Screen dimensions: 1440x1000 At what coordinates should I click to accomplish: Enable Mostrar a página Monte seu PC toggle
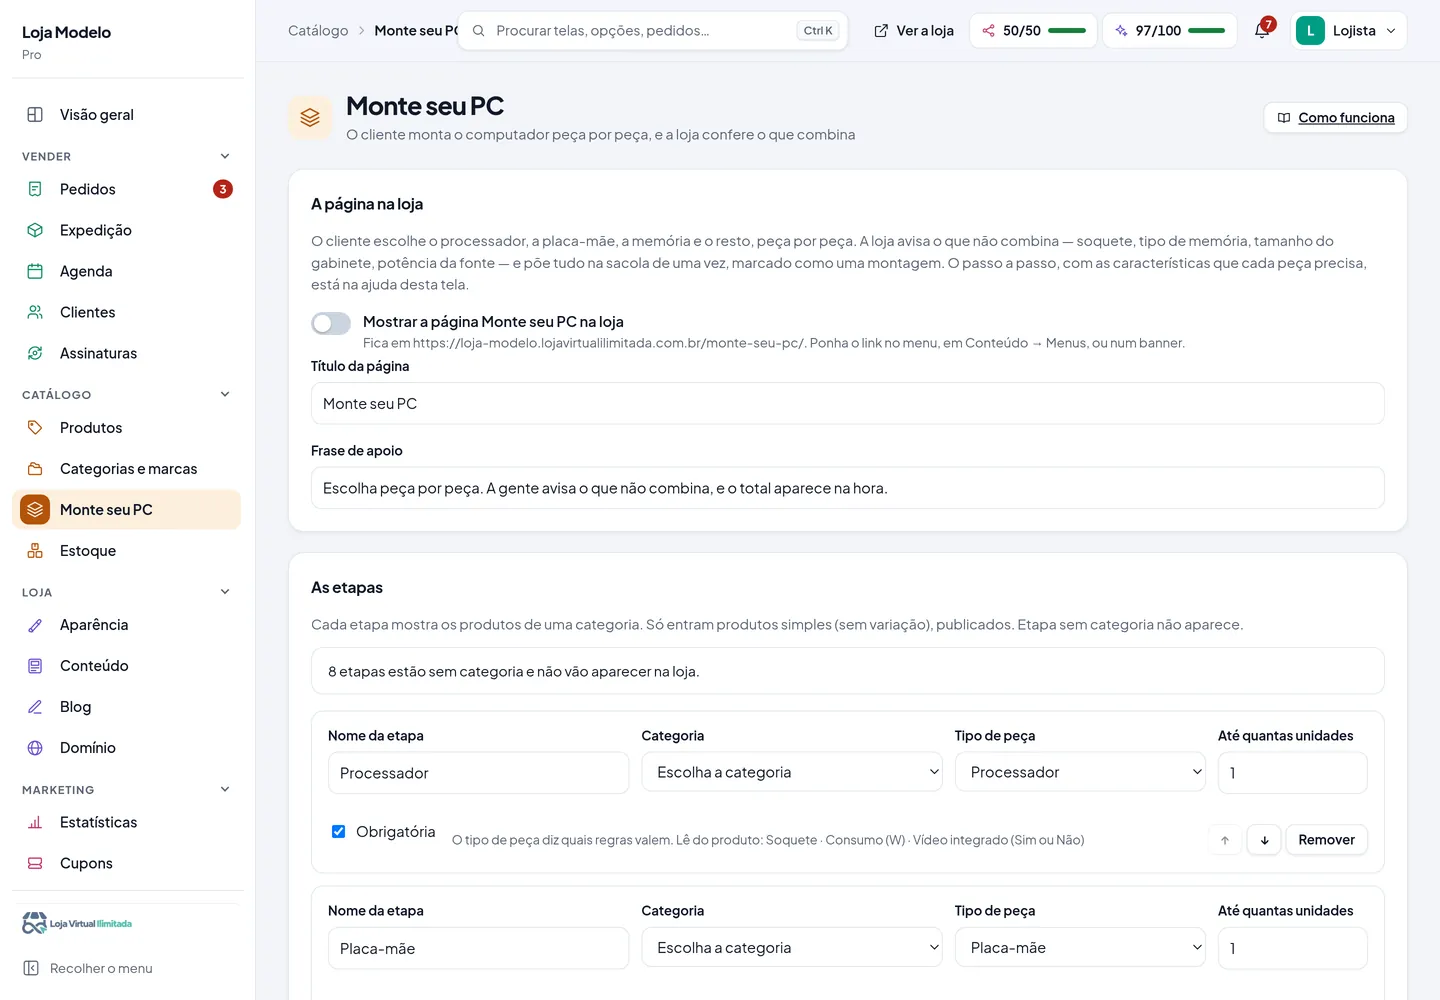tap(331, 323)
